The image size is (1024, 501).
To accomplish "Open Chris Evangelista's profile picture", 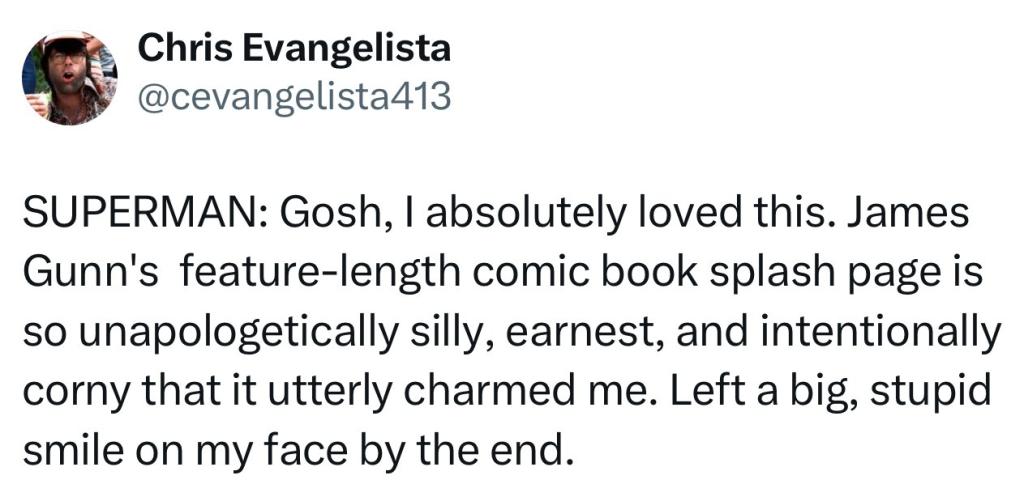I will [69, 78].
